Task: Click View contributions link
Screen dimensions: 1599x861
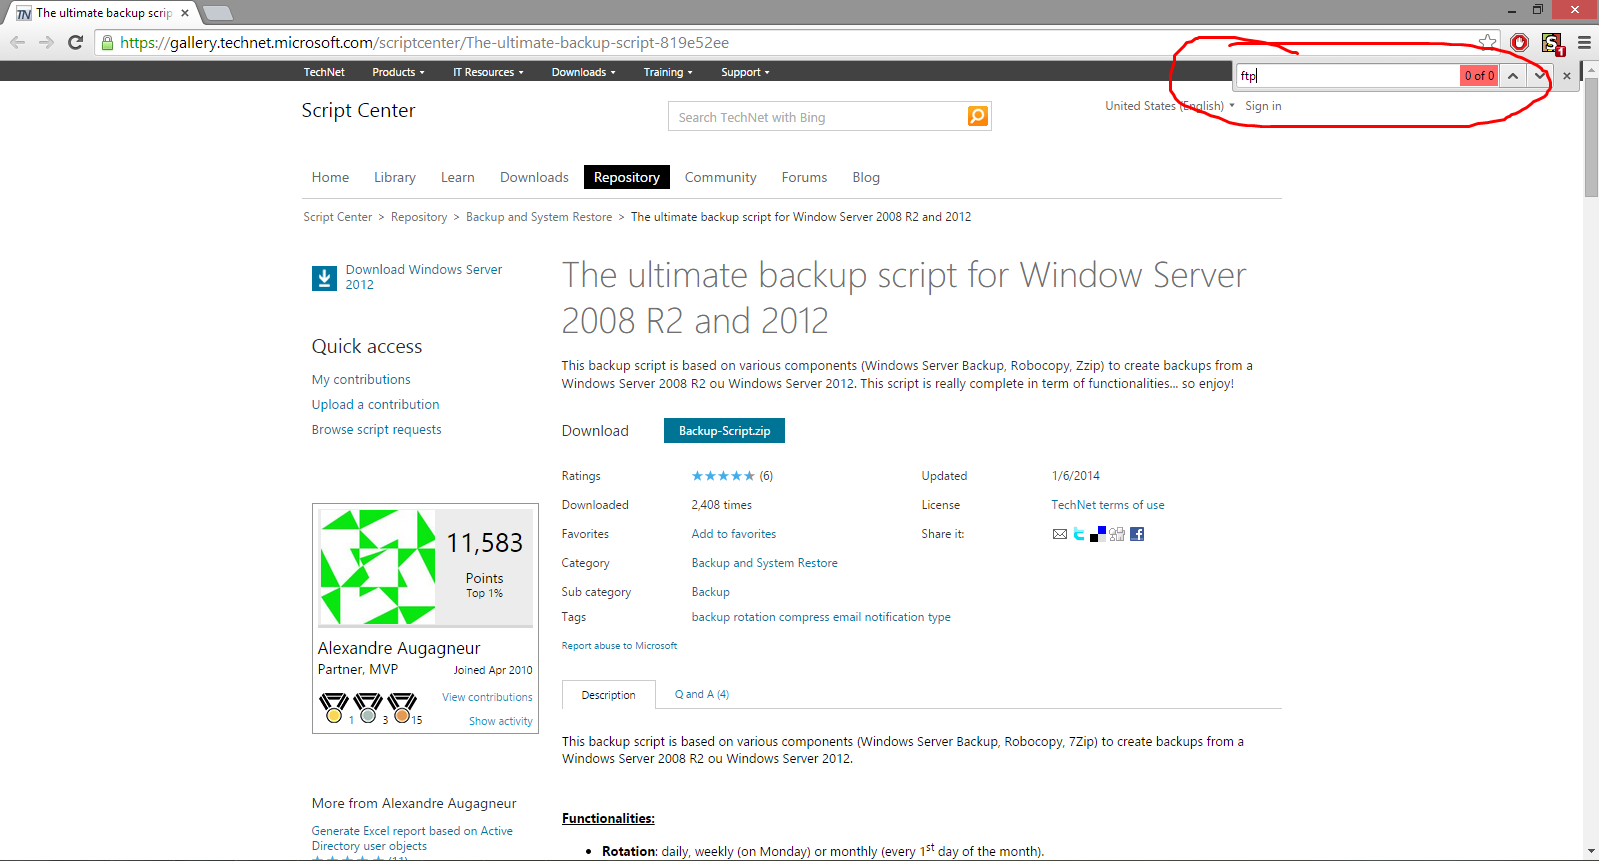Action: 487,697
